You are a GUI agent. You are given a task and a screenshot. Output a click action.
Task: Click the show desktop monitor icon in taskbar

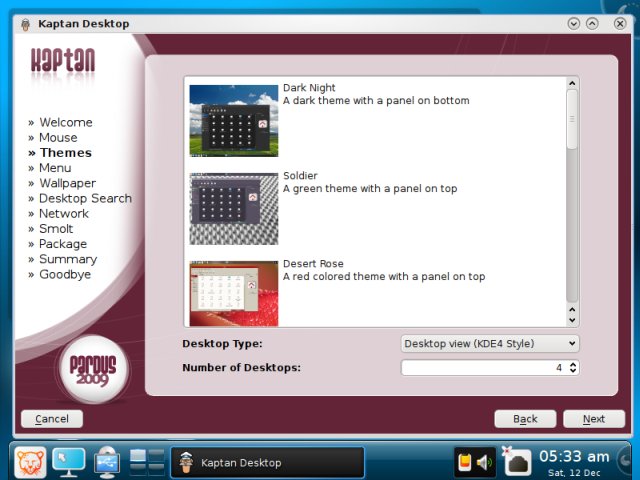coord(69,462)
